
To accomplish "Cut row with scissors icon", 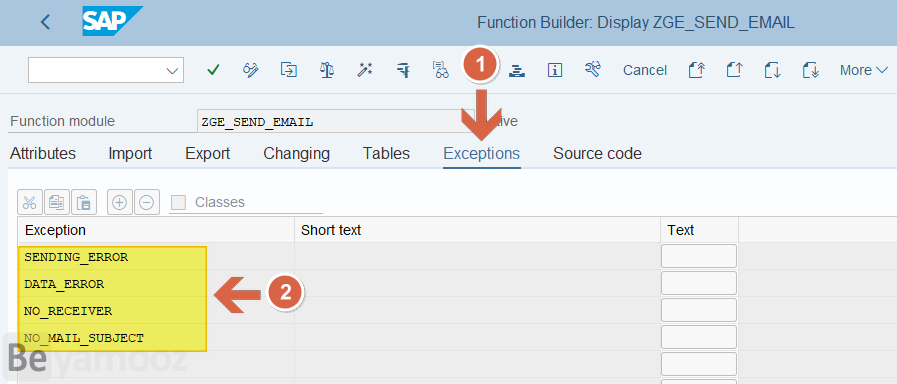I will (30, 202).
